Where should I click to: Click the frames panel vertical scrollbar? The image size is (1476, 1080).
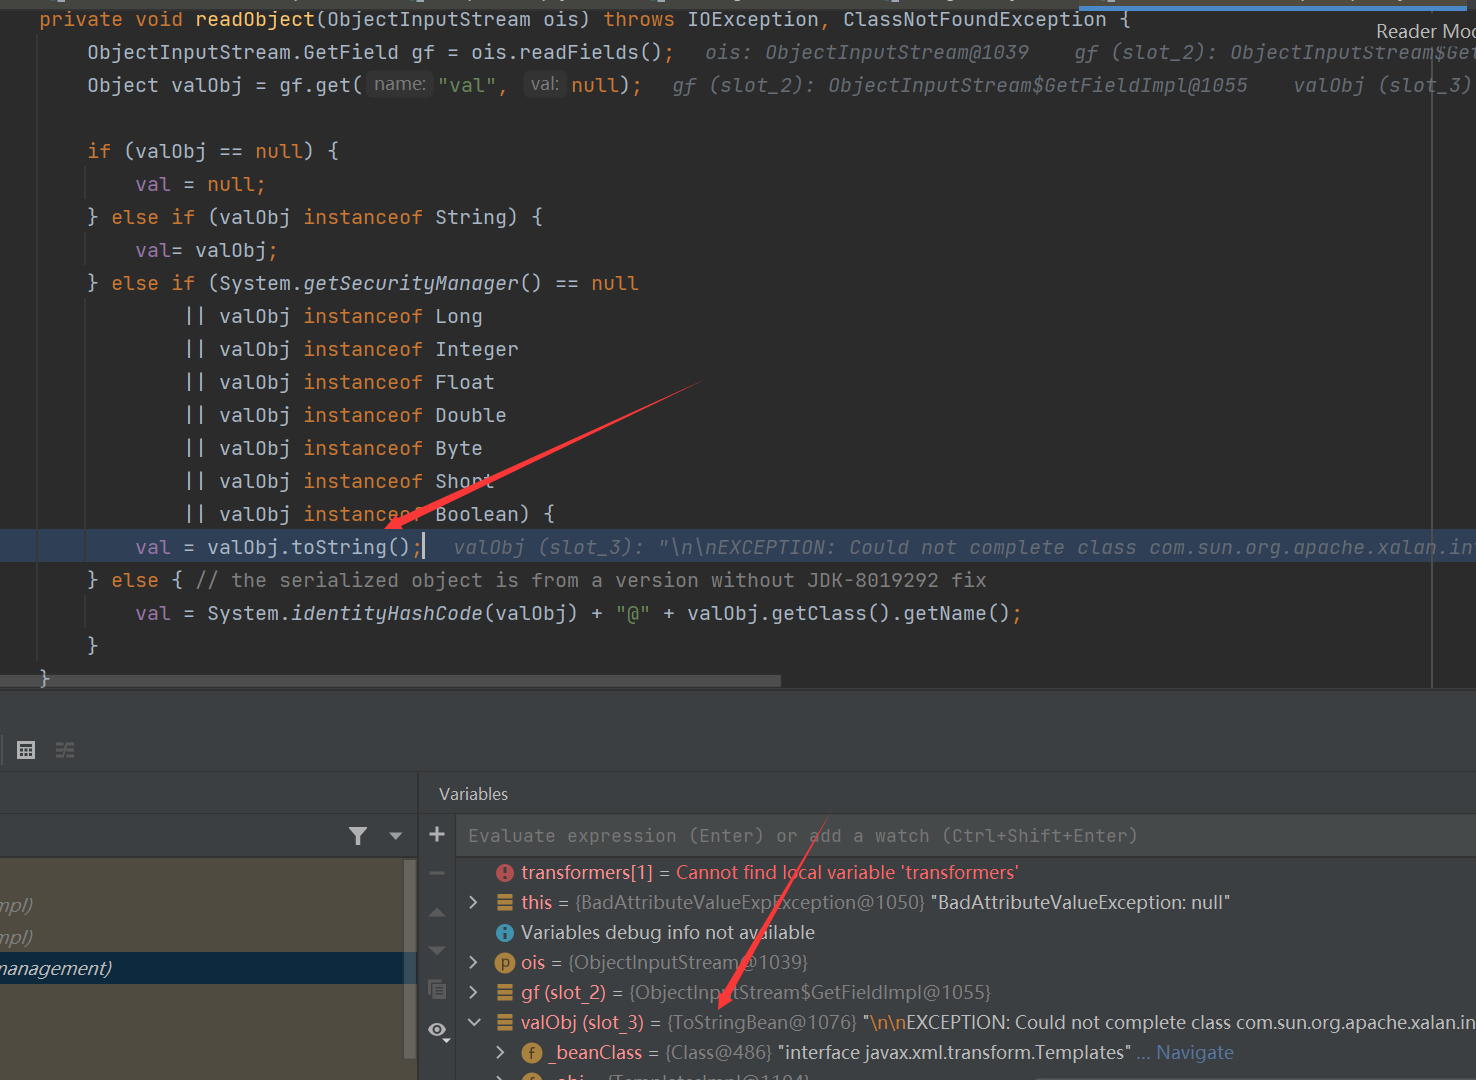pos(409,958)
